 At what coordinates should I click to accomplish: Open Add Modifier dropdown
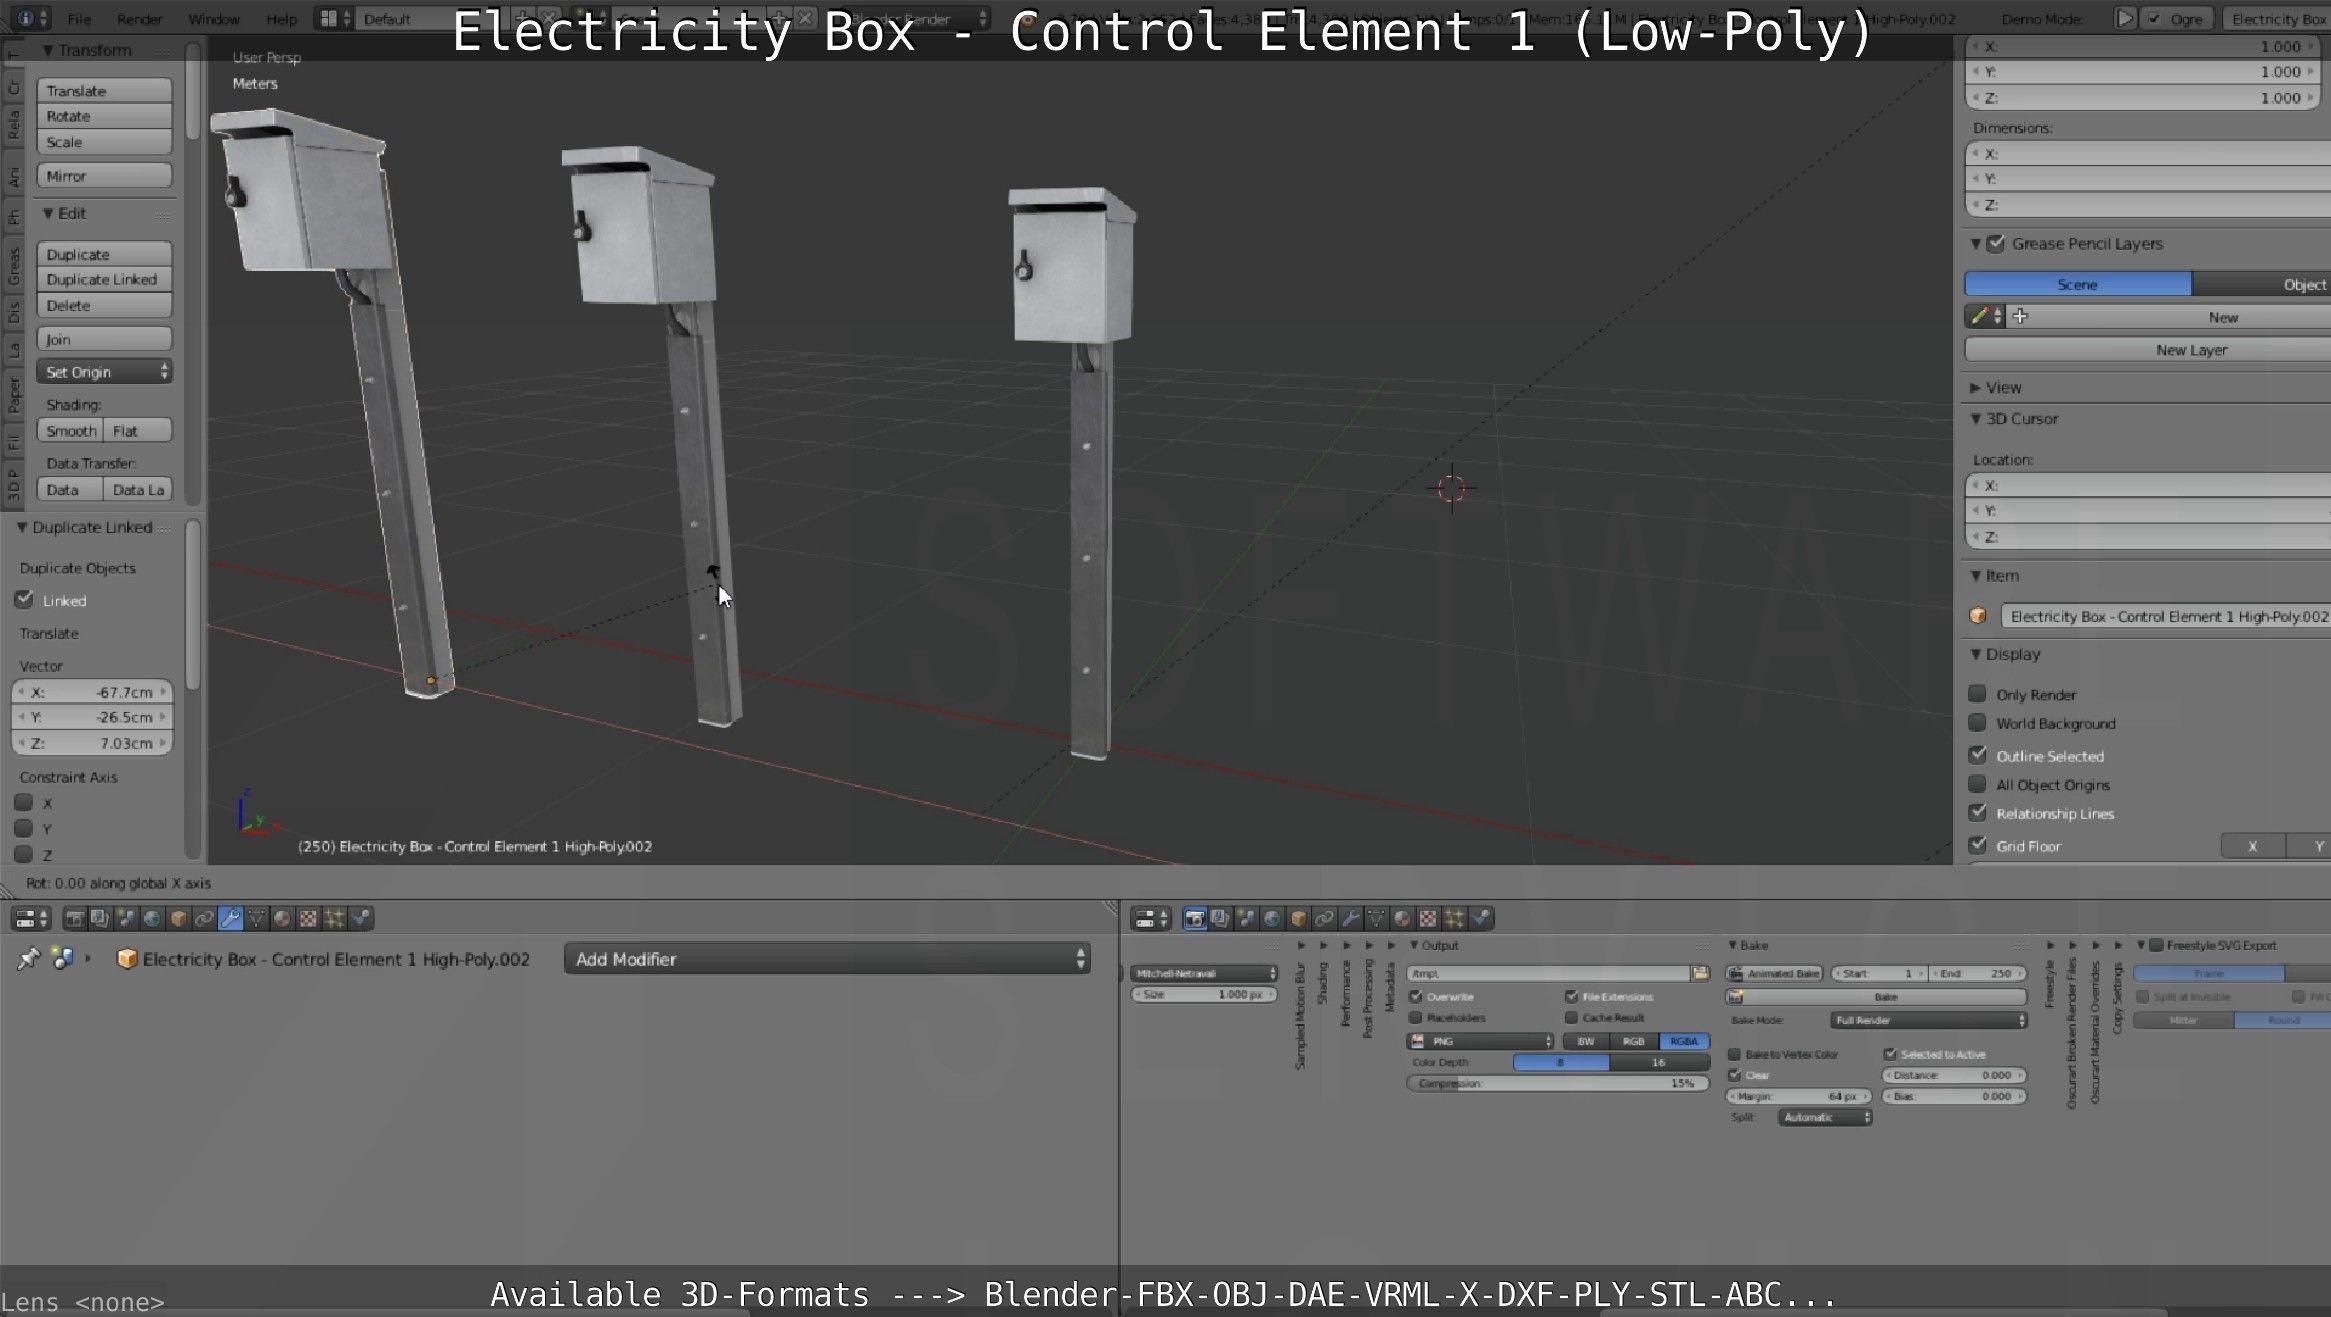(x=826, y=959)
